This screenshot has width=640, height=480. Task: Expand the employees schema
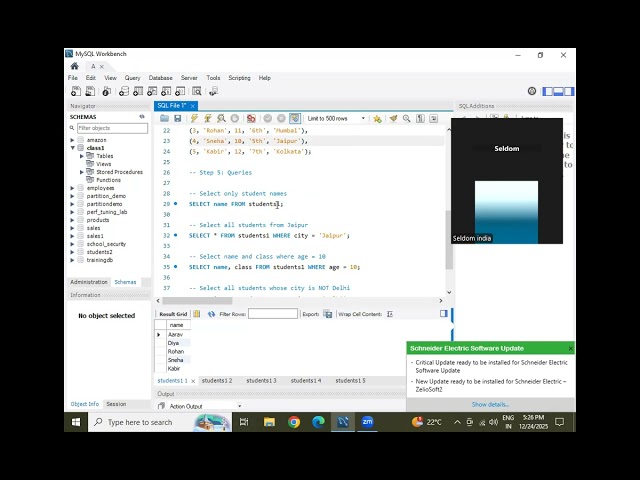point(72,188)
